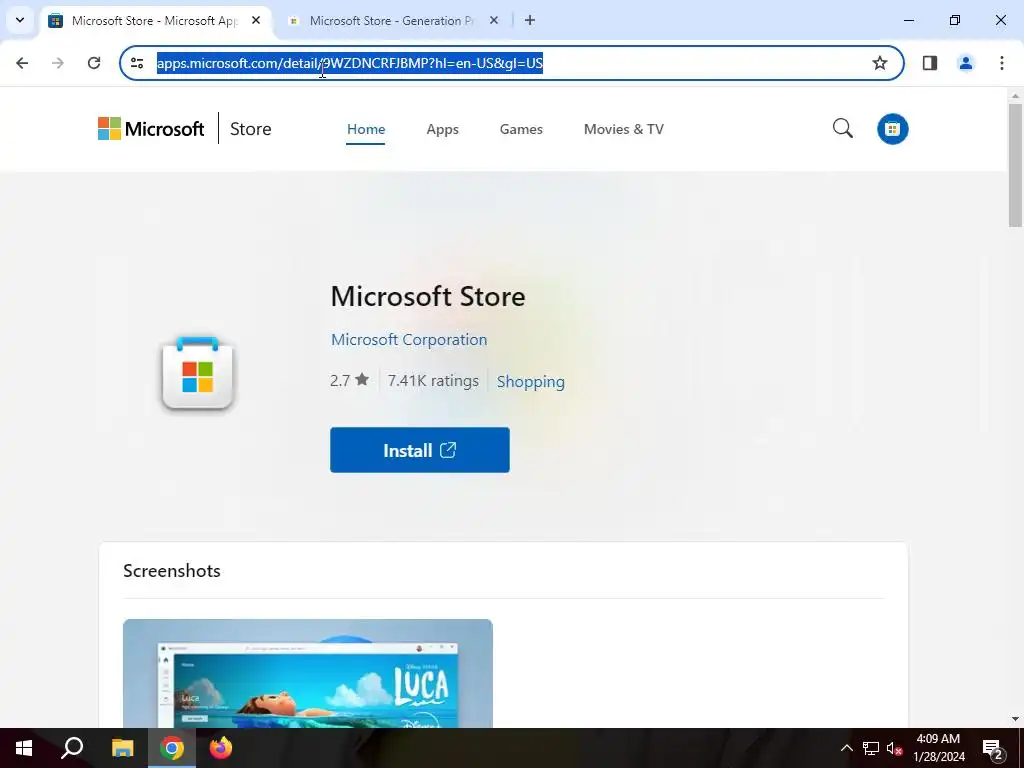Launch Firefox from the taskbar
The height and width of the screenshot is (768, 1024).
click(221, 748)
